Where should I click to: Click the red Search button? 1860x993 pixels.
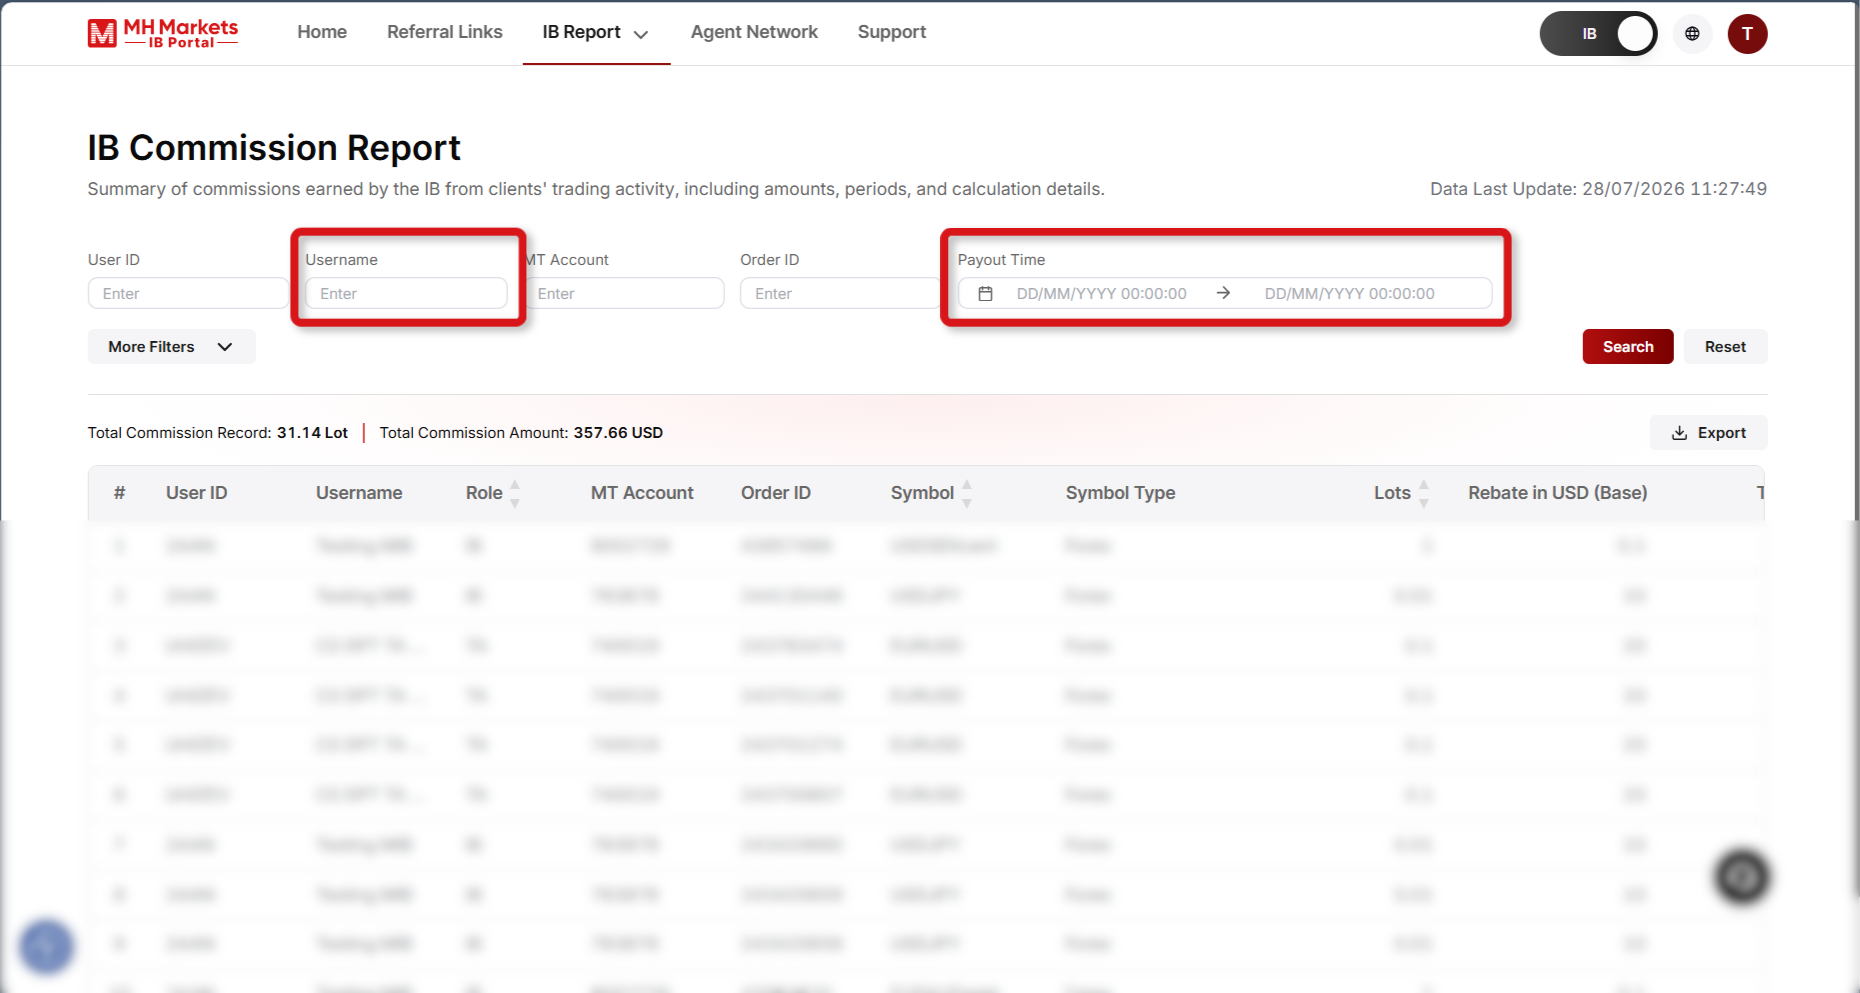tap(1628, 347)
